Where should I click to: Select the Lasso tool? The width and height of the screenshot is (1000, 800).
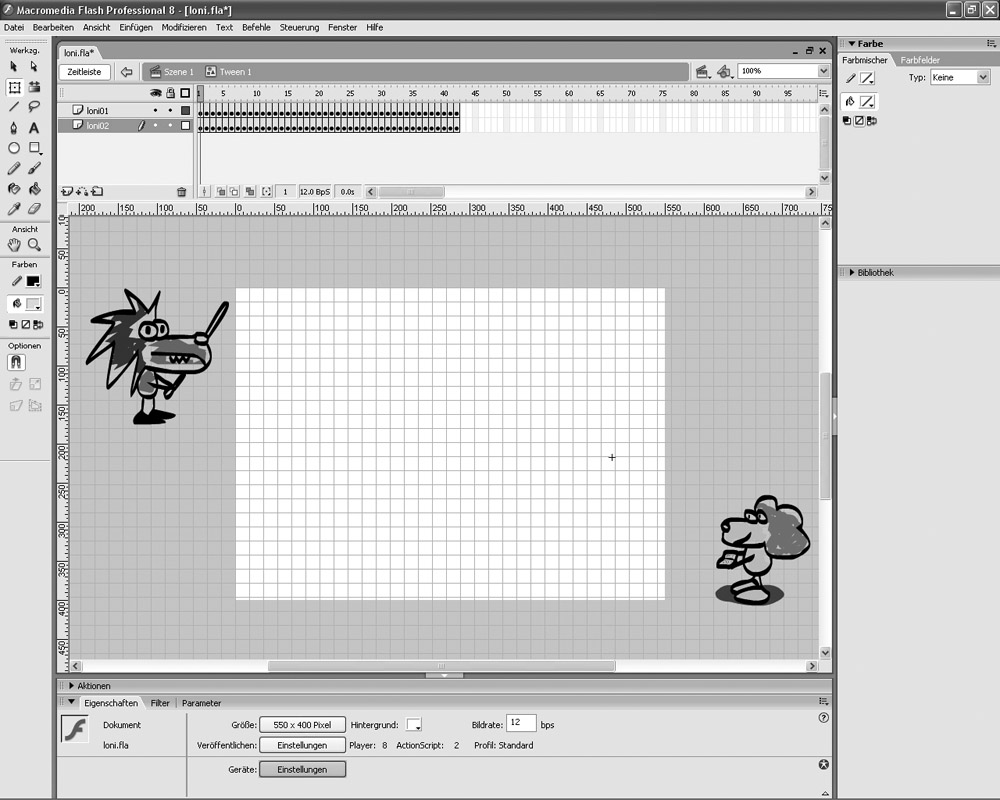[x=34, y=107]
